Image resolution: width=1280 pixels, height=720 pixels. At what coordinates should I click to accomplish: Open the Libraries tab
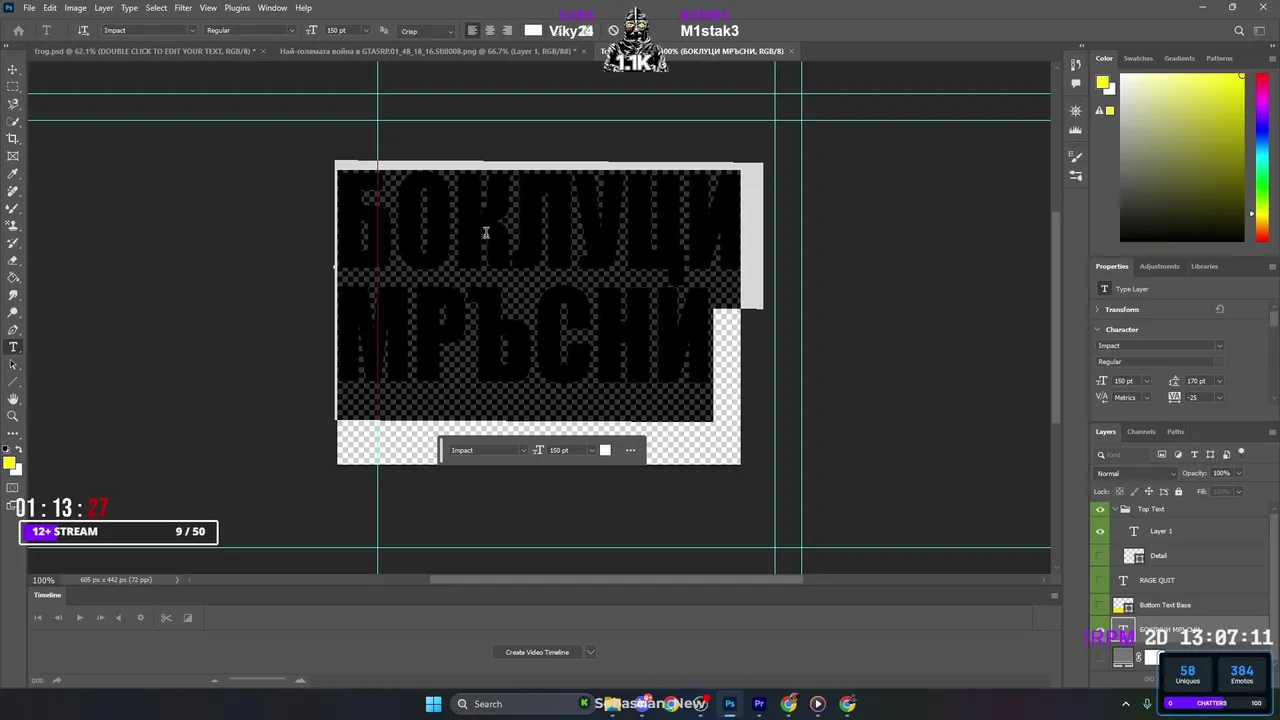pos(1204,266)
